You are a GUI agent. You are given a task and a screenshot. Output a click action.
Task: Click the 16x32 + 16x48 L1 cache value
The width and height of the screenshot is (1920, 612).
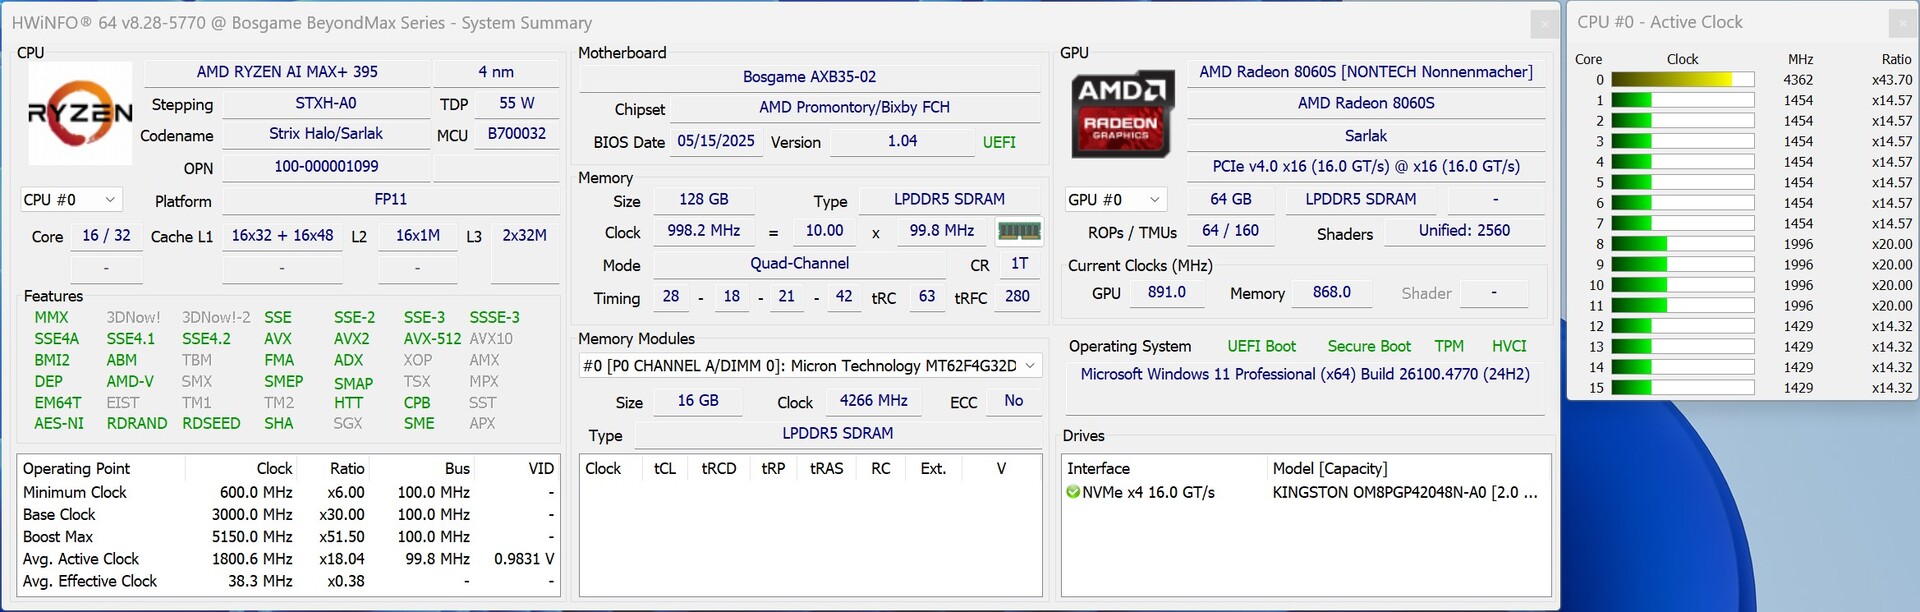[282, 236]
